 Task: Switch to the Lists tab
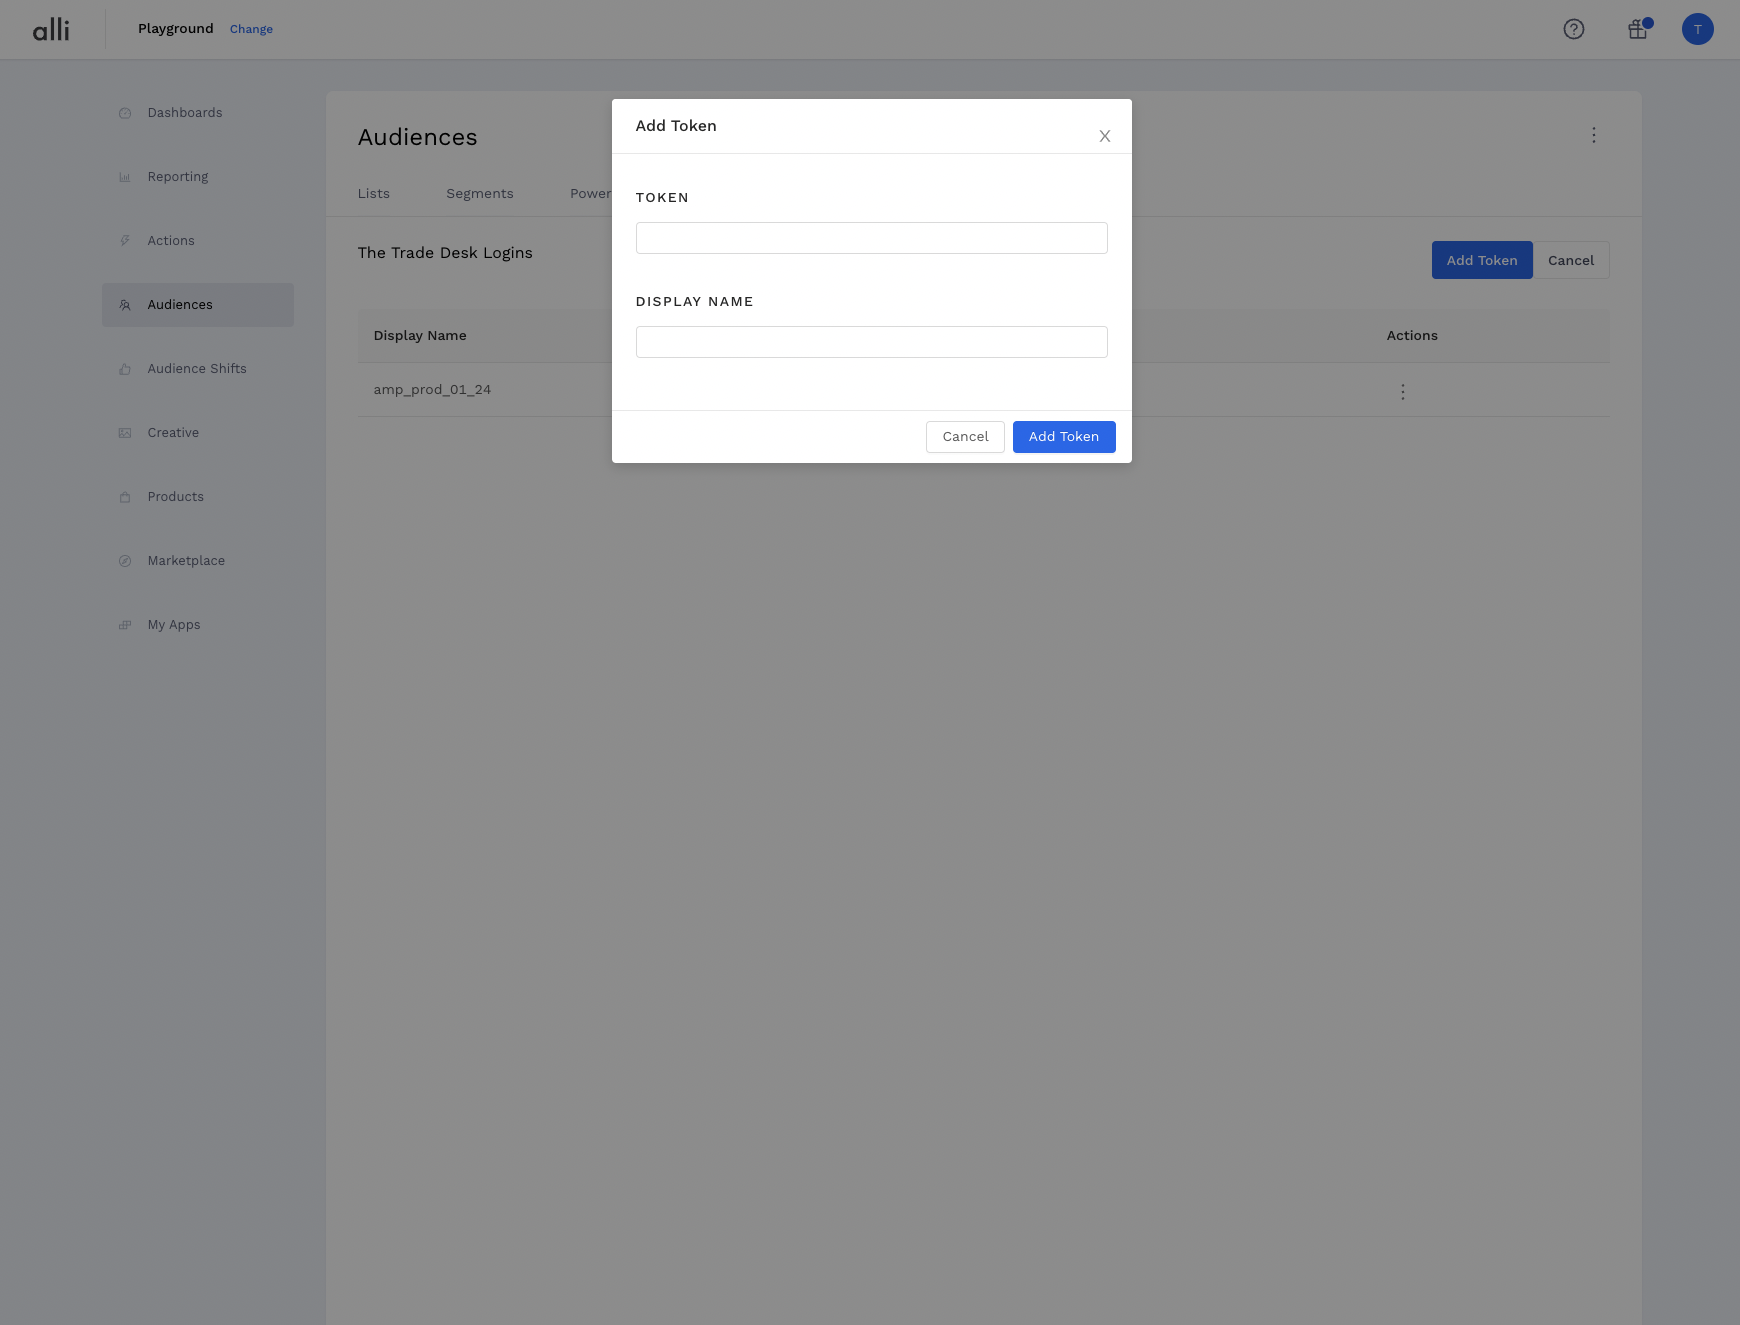tap(374, 194)
